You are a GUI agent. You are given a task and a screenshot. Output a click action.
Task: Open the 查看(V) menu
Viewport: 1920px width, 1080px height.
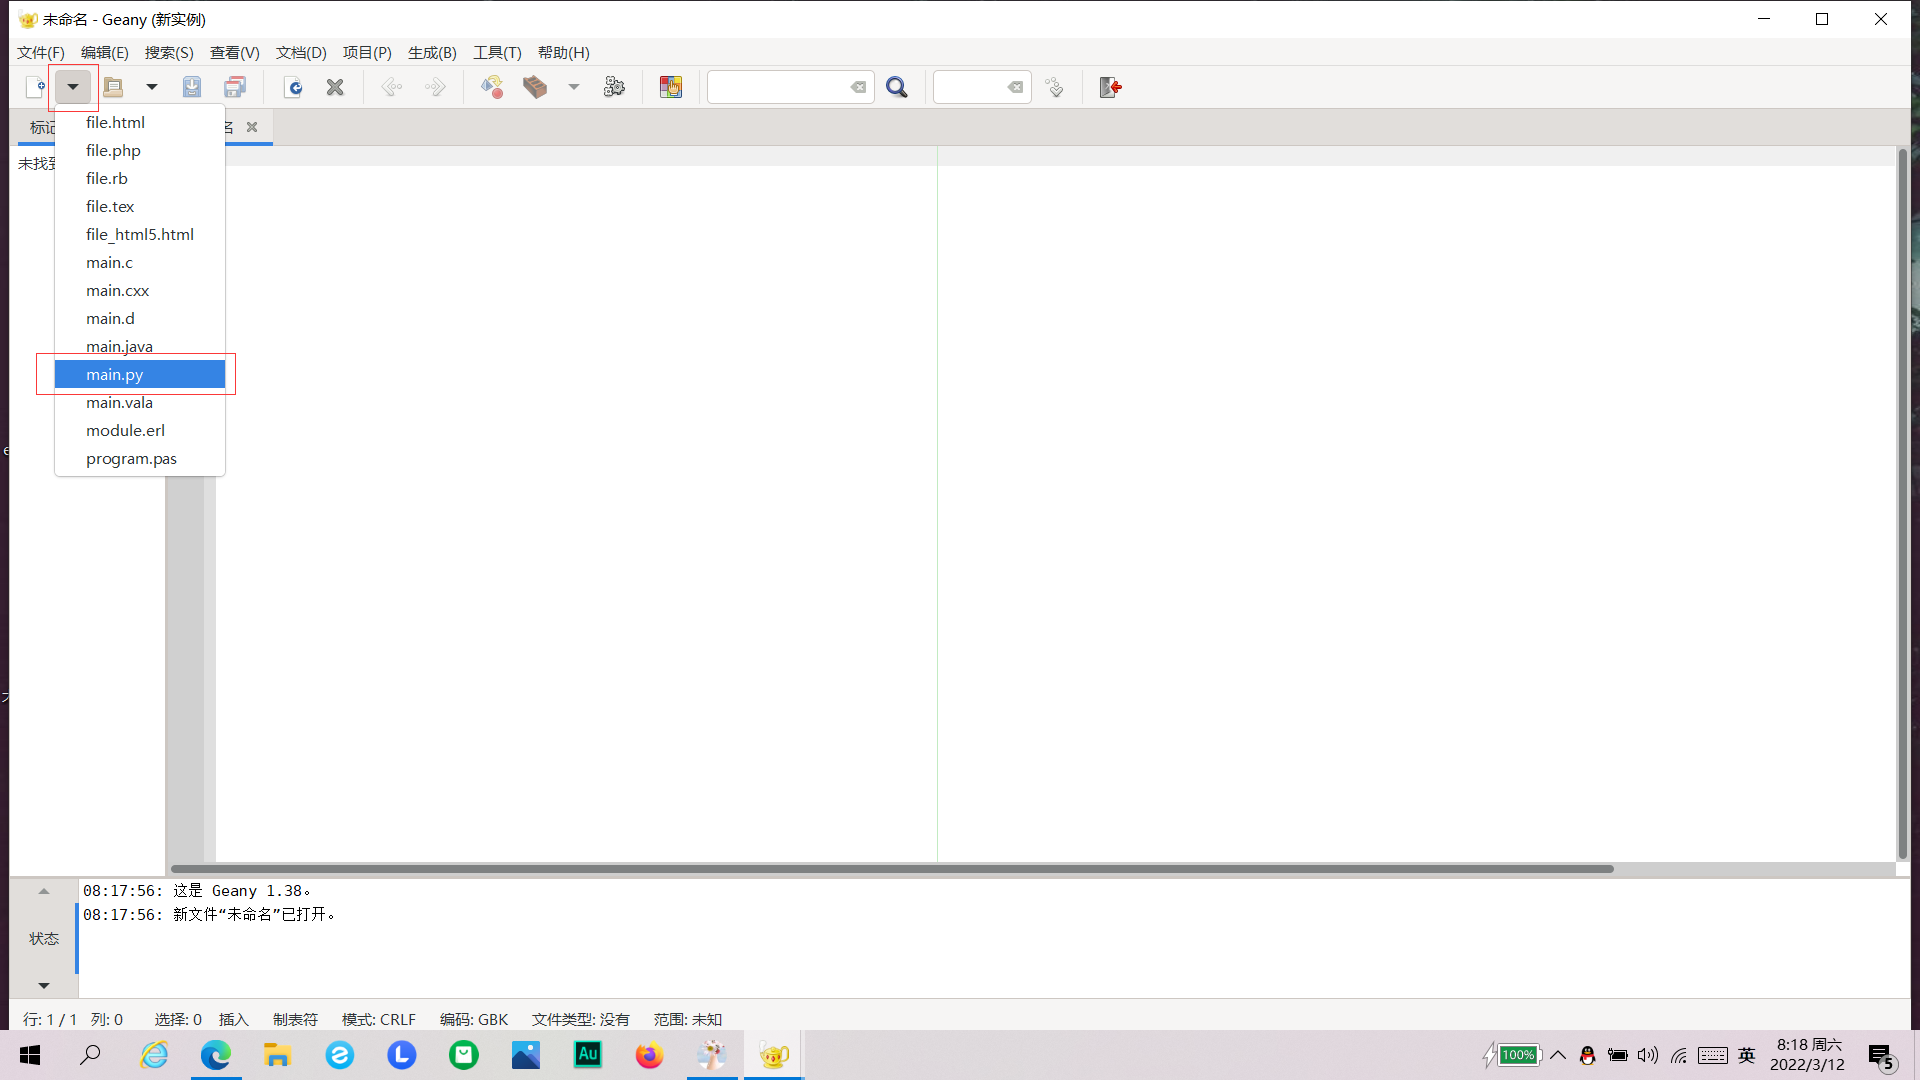pyautogui.click(x=235, y=52)
